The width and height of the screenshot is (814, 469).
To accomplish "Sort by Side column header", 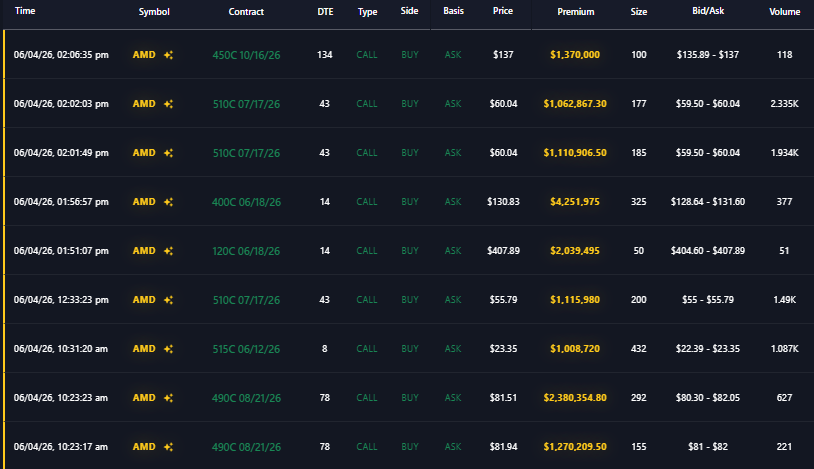I will click(410, 11).
